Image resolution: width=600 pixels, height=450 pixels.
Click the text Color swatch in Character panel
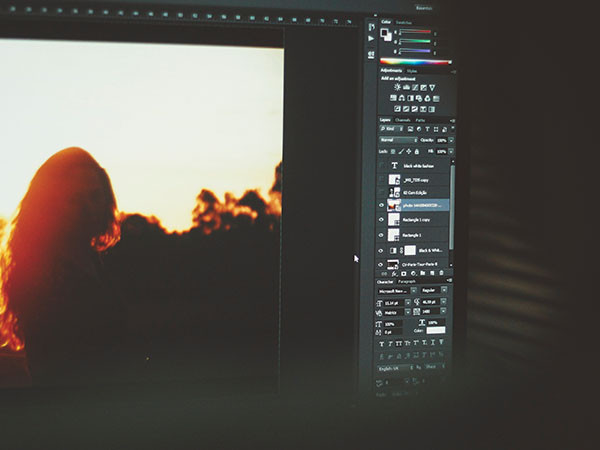tap(437, 330)
